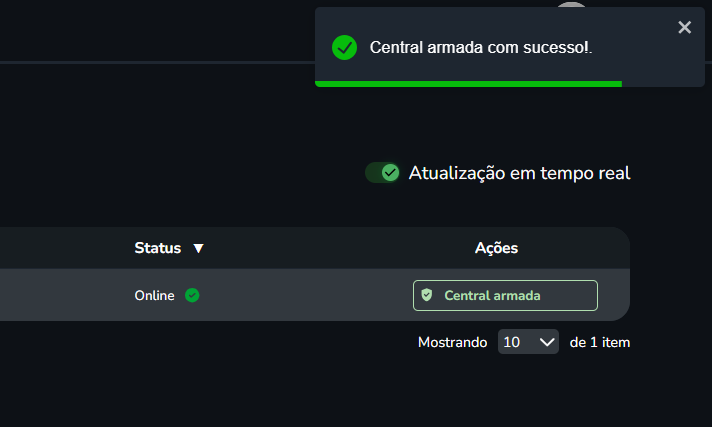Click the checkmark knob on the real-time switch
This screenshot has width=712, height=427.
tap(390, 173)
